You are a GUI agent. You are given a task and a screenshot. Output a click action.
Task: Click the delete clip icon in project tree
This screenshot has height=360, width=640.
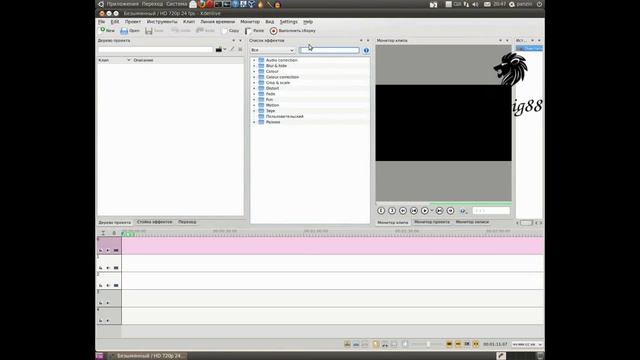click(x=240, y=49)
